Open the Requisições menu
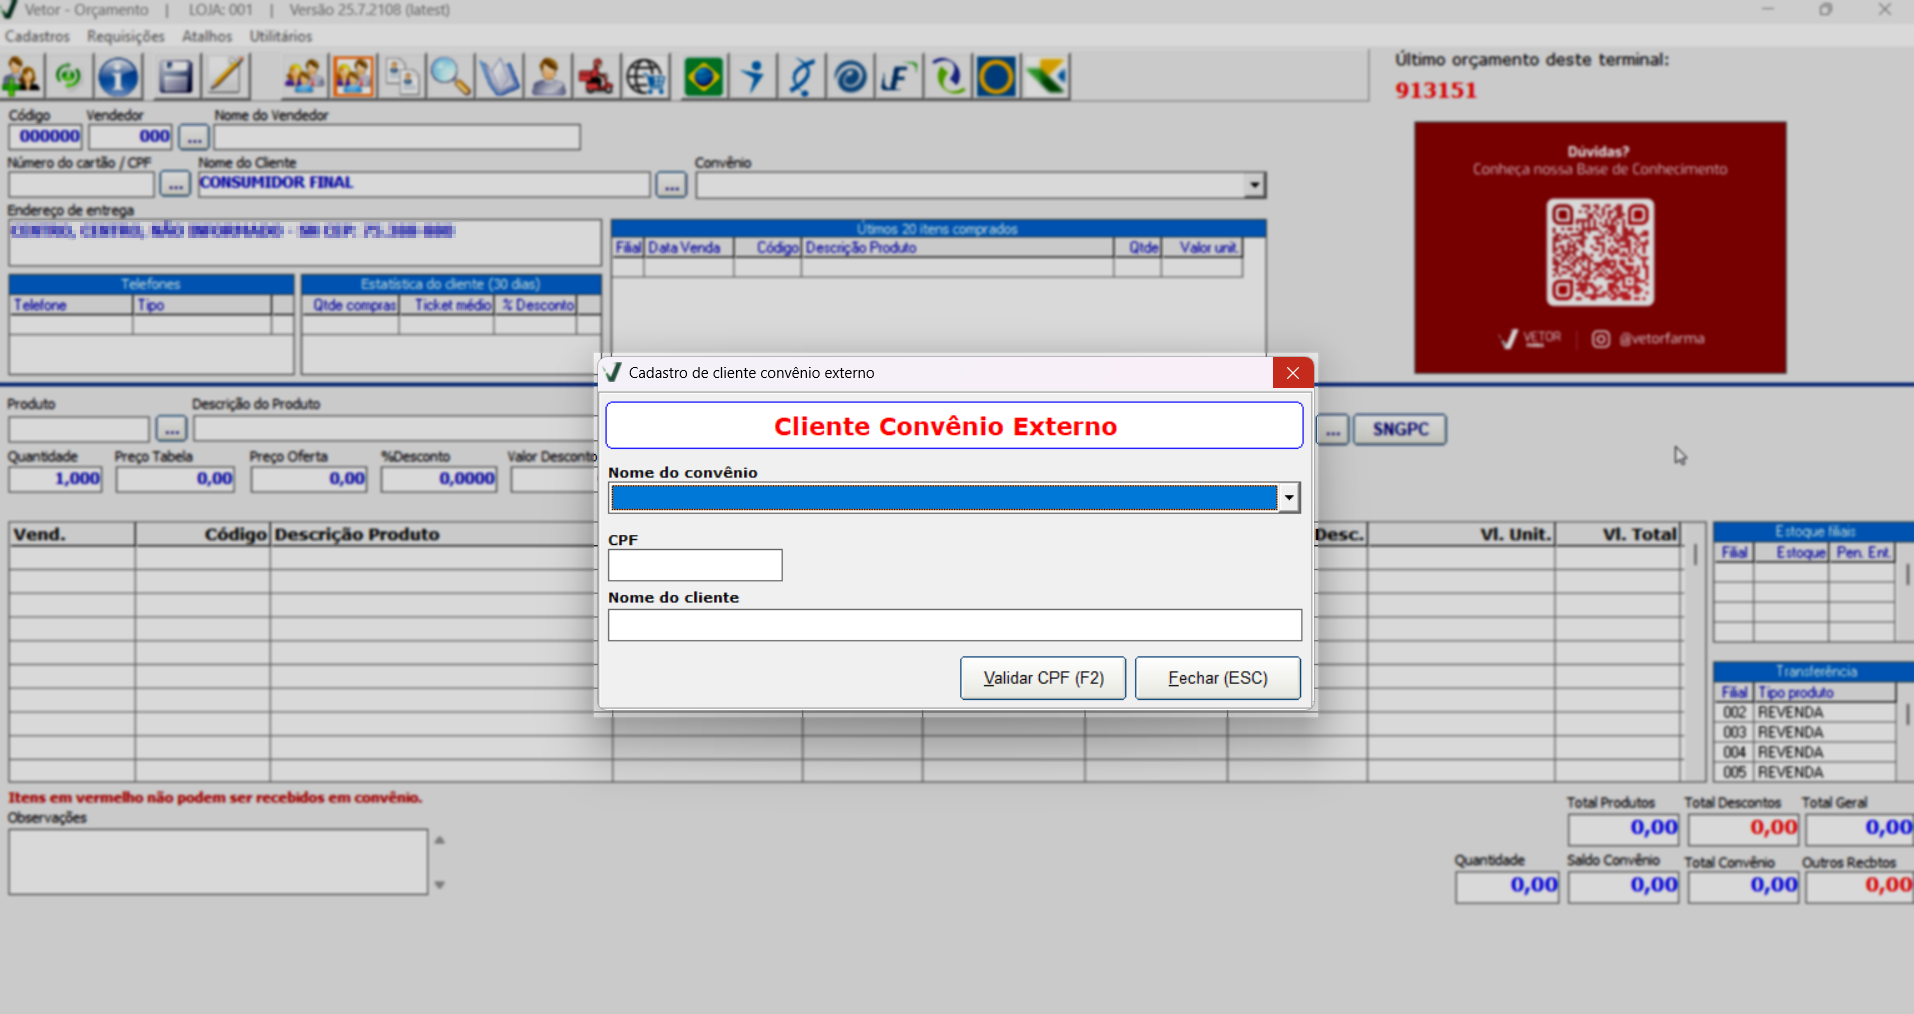This screenshot has width=1914, height=1014. coord(126,36)
